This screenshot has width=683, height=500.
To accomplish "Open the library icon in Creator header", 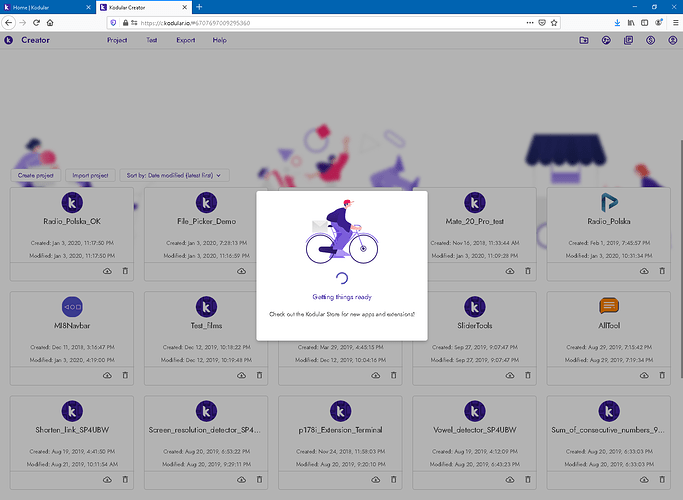I will [628, 40].
